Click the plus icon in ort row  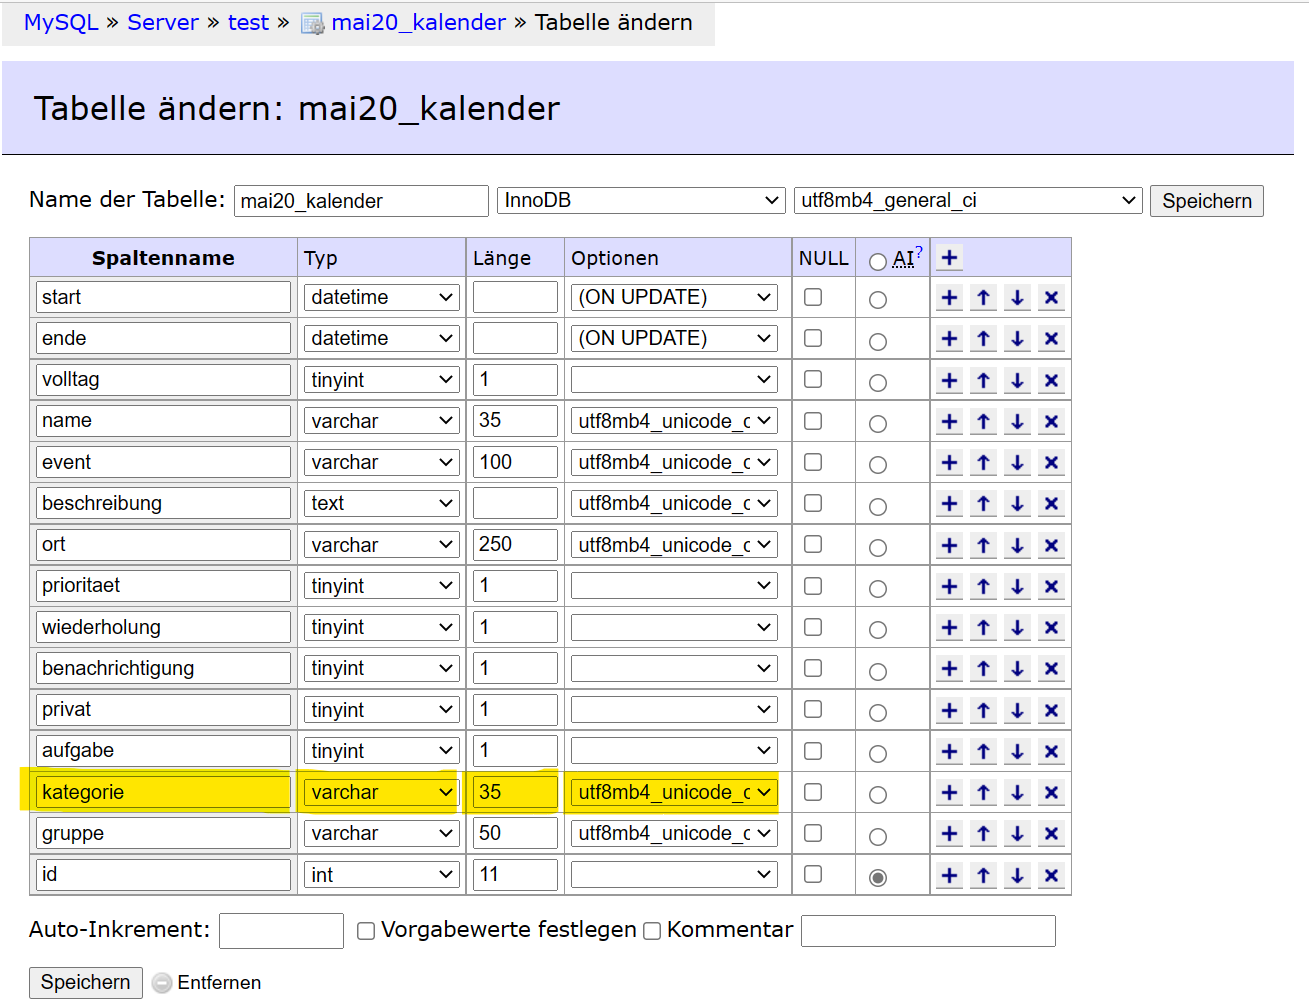(949, 546)
